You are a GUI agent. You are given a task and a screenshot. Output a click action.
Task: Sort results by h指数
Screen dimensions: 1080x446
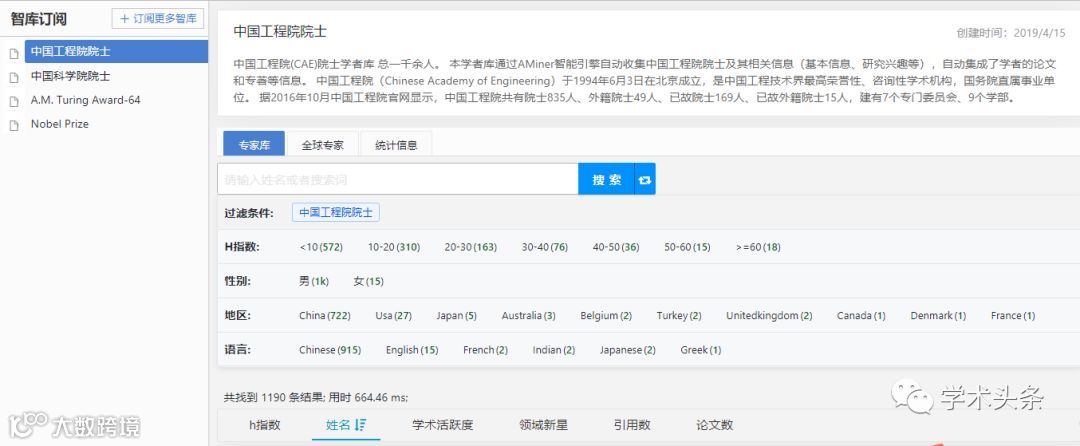coord(264,425)
